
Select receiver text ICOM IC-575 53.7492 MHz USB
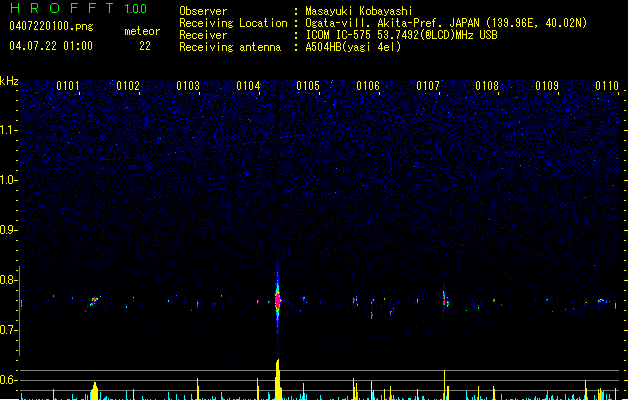pos(401,35)
